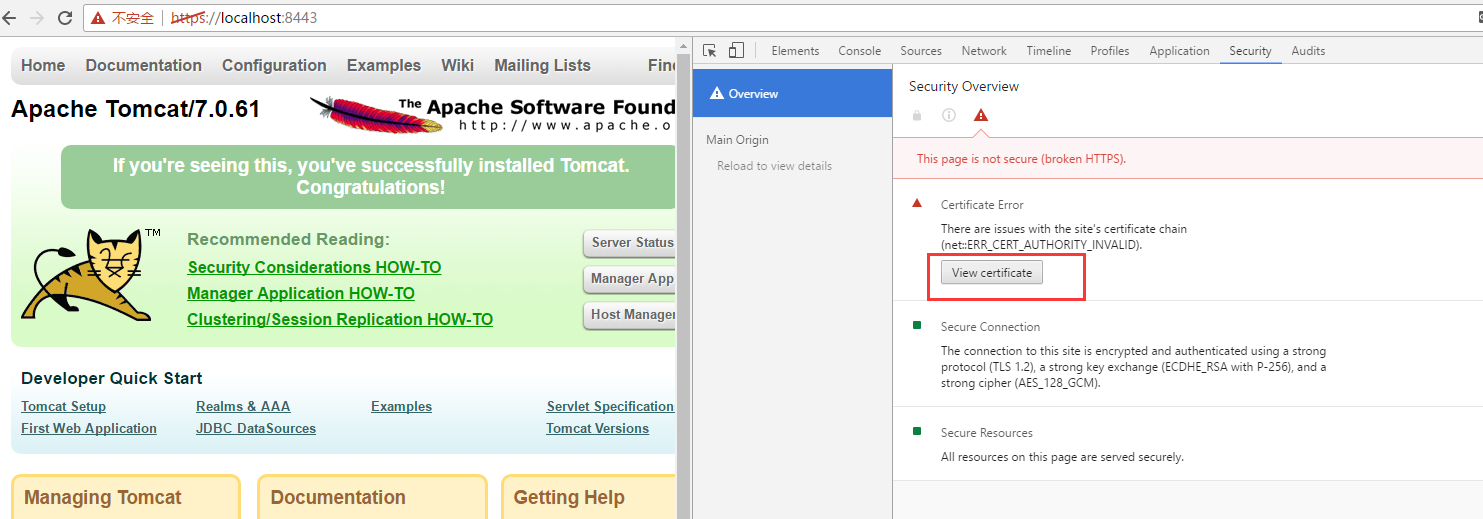Click the address bar URL localhost:8443
This screenshot has height=519, width=1483.
(x=244, y=18)
